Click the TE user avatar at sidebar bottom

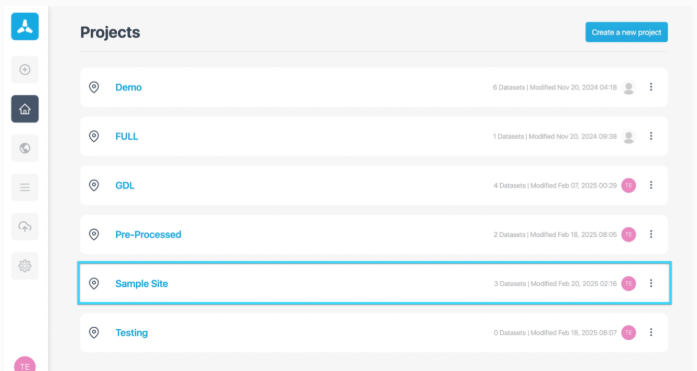(x=25, y=365)
